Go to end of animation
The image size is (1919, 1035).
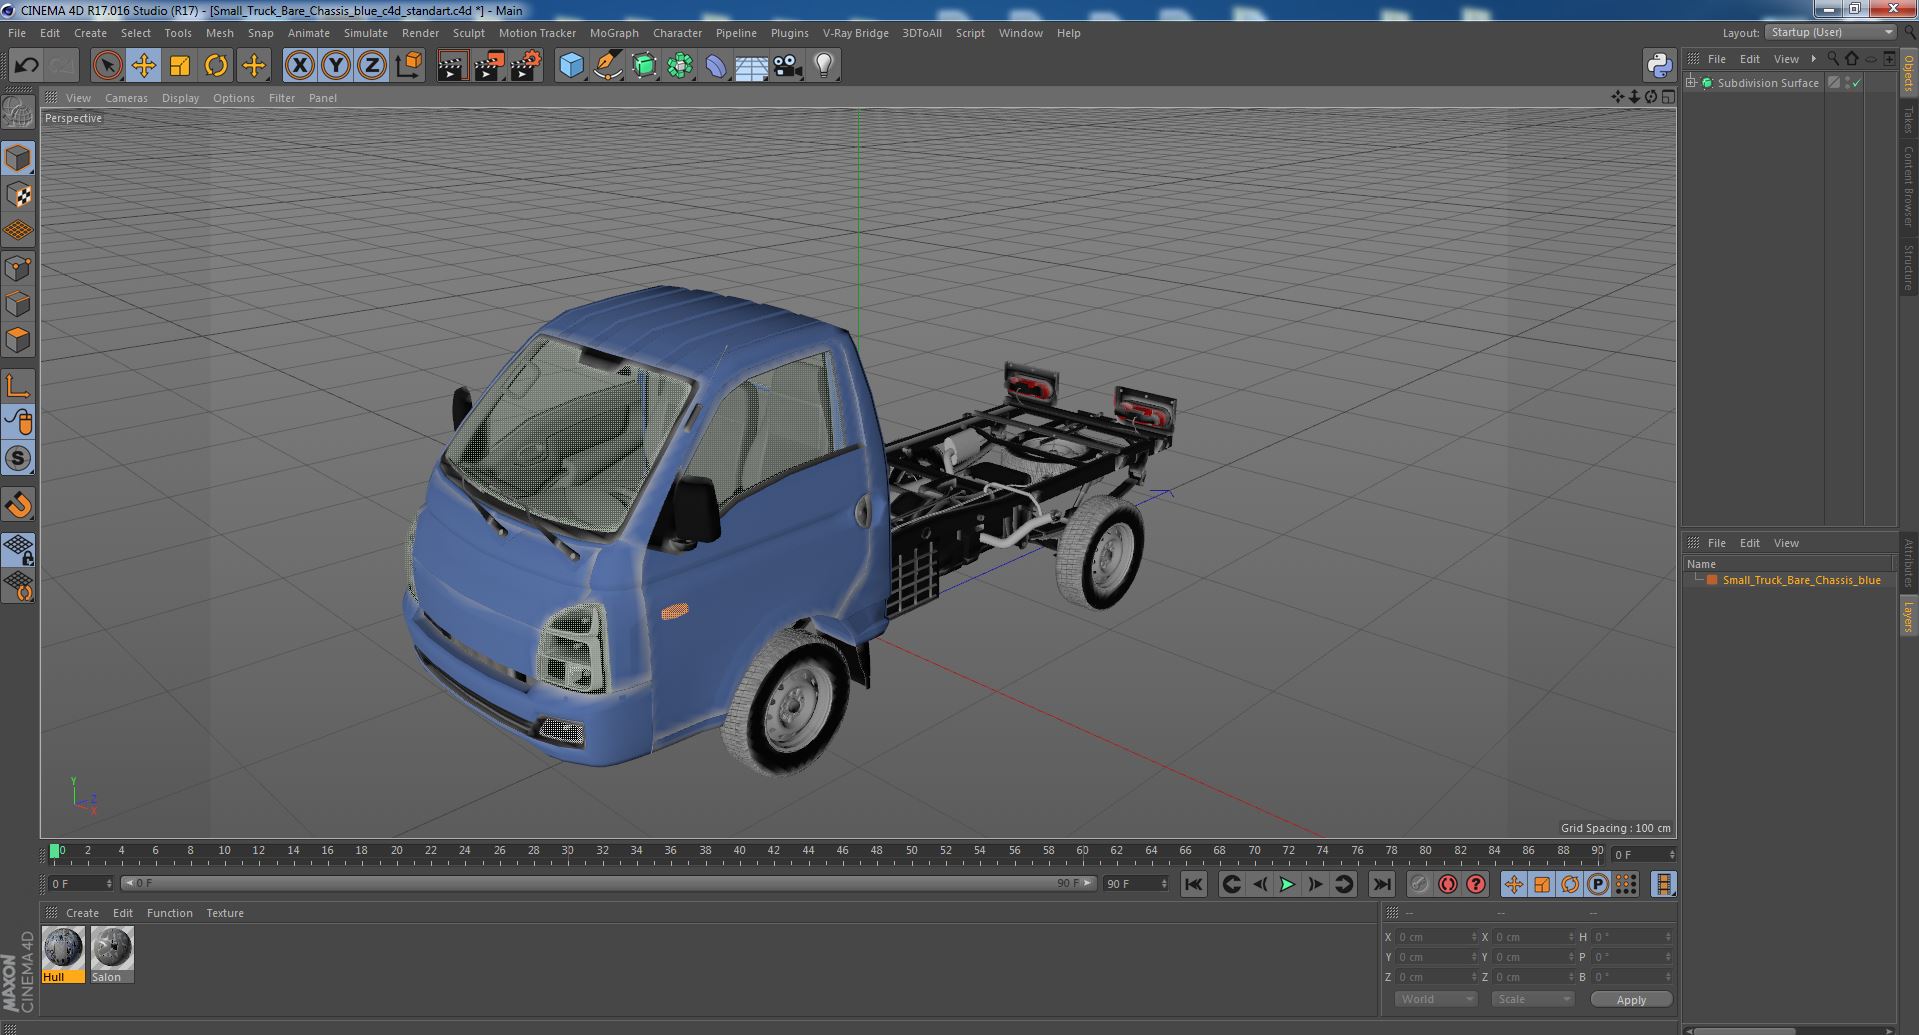pos(1382,884)
